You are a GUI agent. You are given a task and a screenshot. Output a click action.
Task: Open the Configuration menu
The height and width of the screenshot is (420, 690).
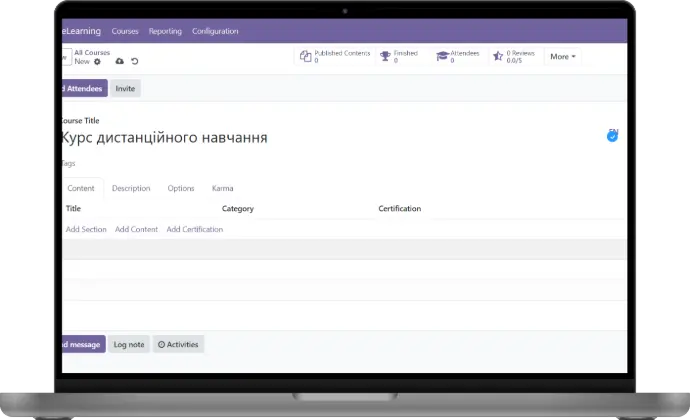(x=215, y=31)
